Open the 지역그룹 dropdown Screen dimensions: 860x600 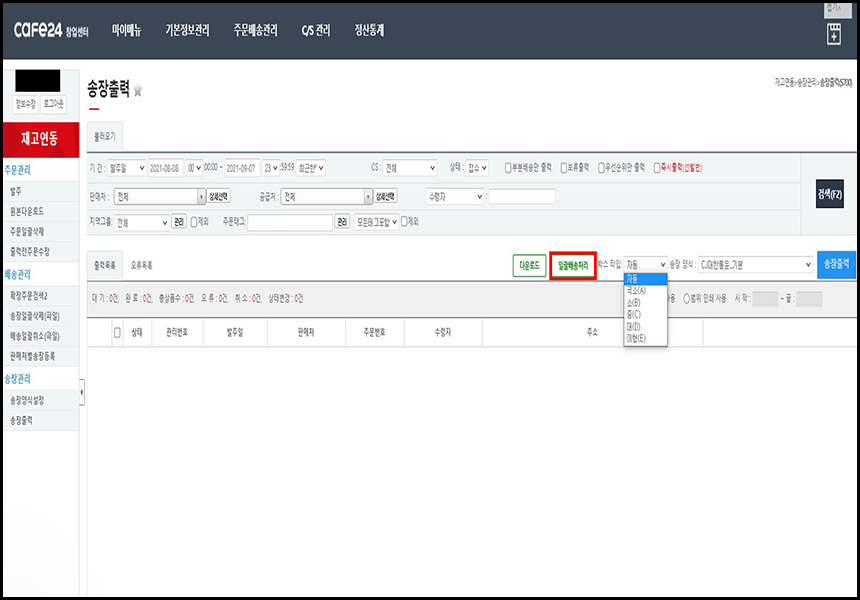tap(142, 223)
